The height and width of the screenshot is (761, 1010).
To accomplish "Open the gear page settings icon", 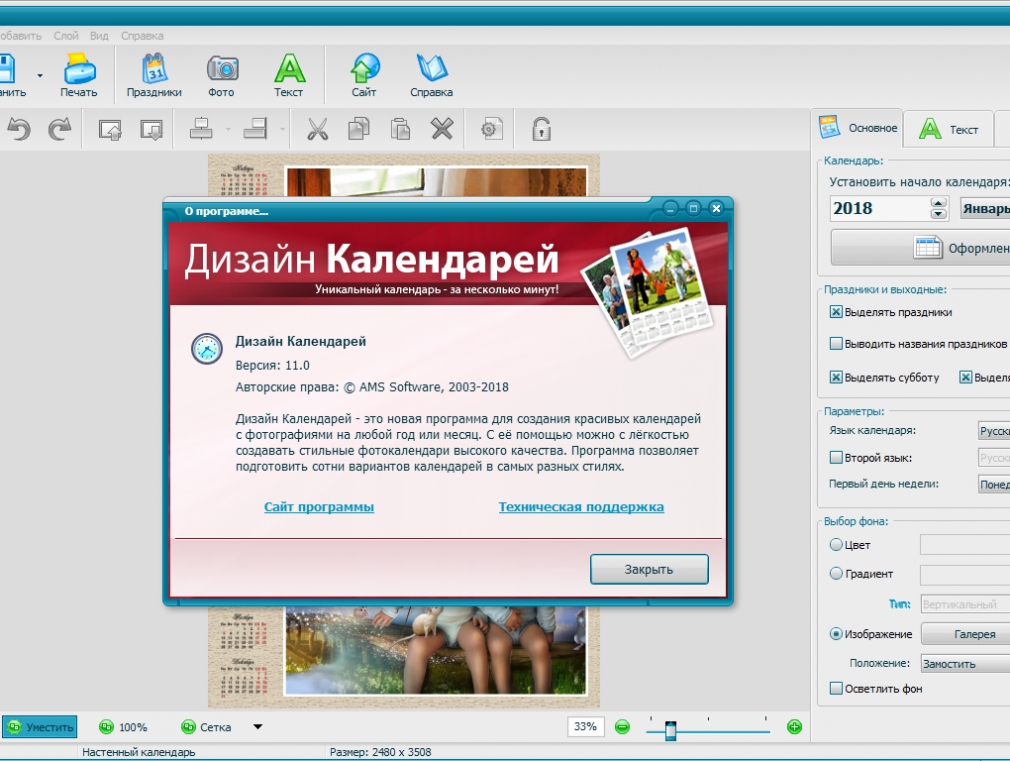I will (491, 130).
